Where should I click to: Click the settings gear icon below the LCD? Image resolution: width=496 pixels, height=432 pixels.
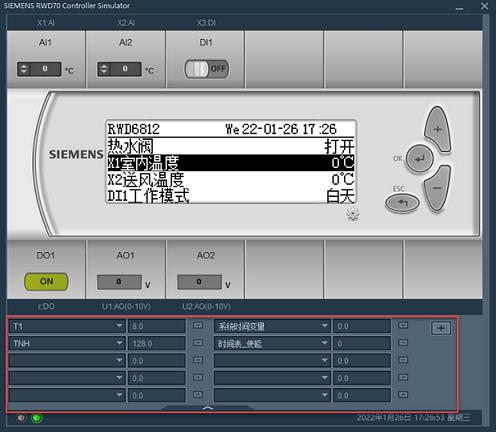(x=353, y=214)
